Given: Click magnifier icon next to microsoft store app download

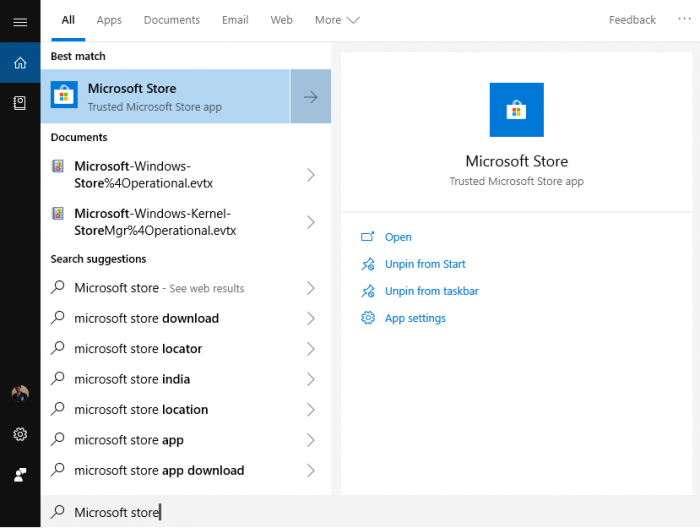Looking at the screenshot, I should pos(58,469).
